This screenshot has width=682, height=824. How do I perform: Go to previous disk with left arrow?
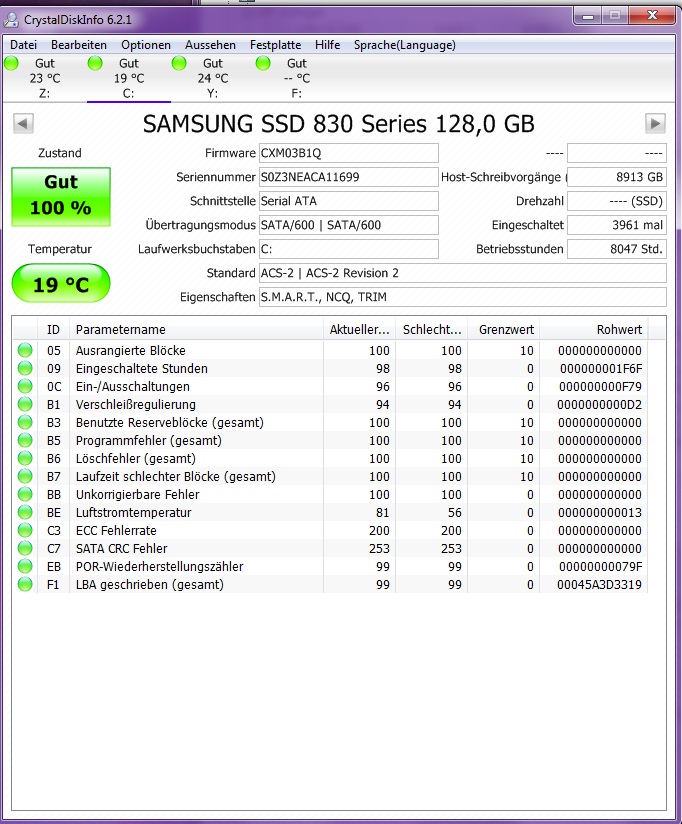(23, 123)
